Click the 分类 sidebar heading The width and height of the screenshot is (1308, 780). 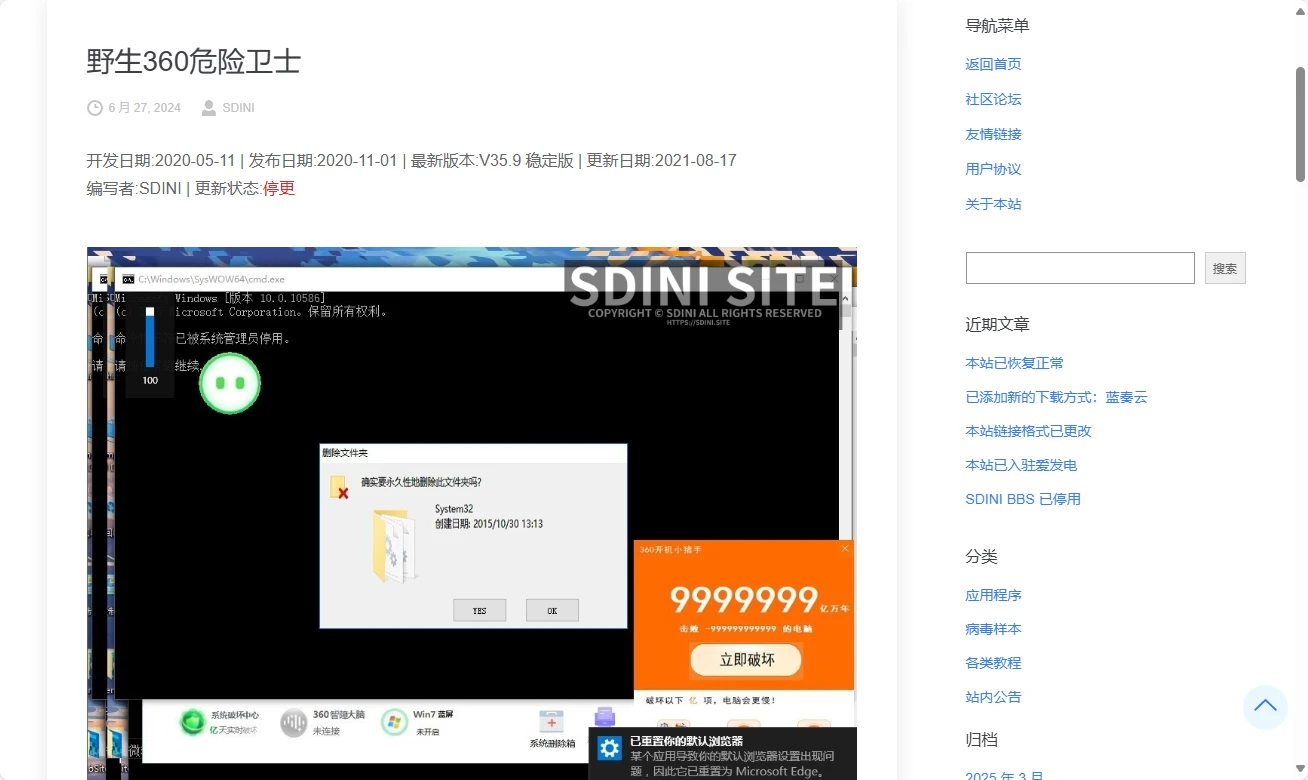(981, 556)
